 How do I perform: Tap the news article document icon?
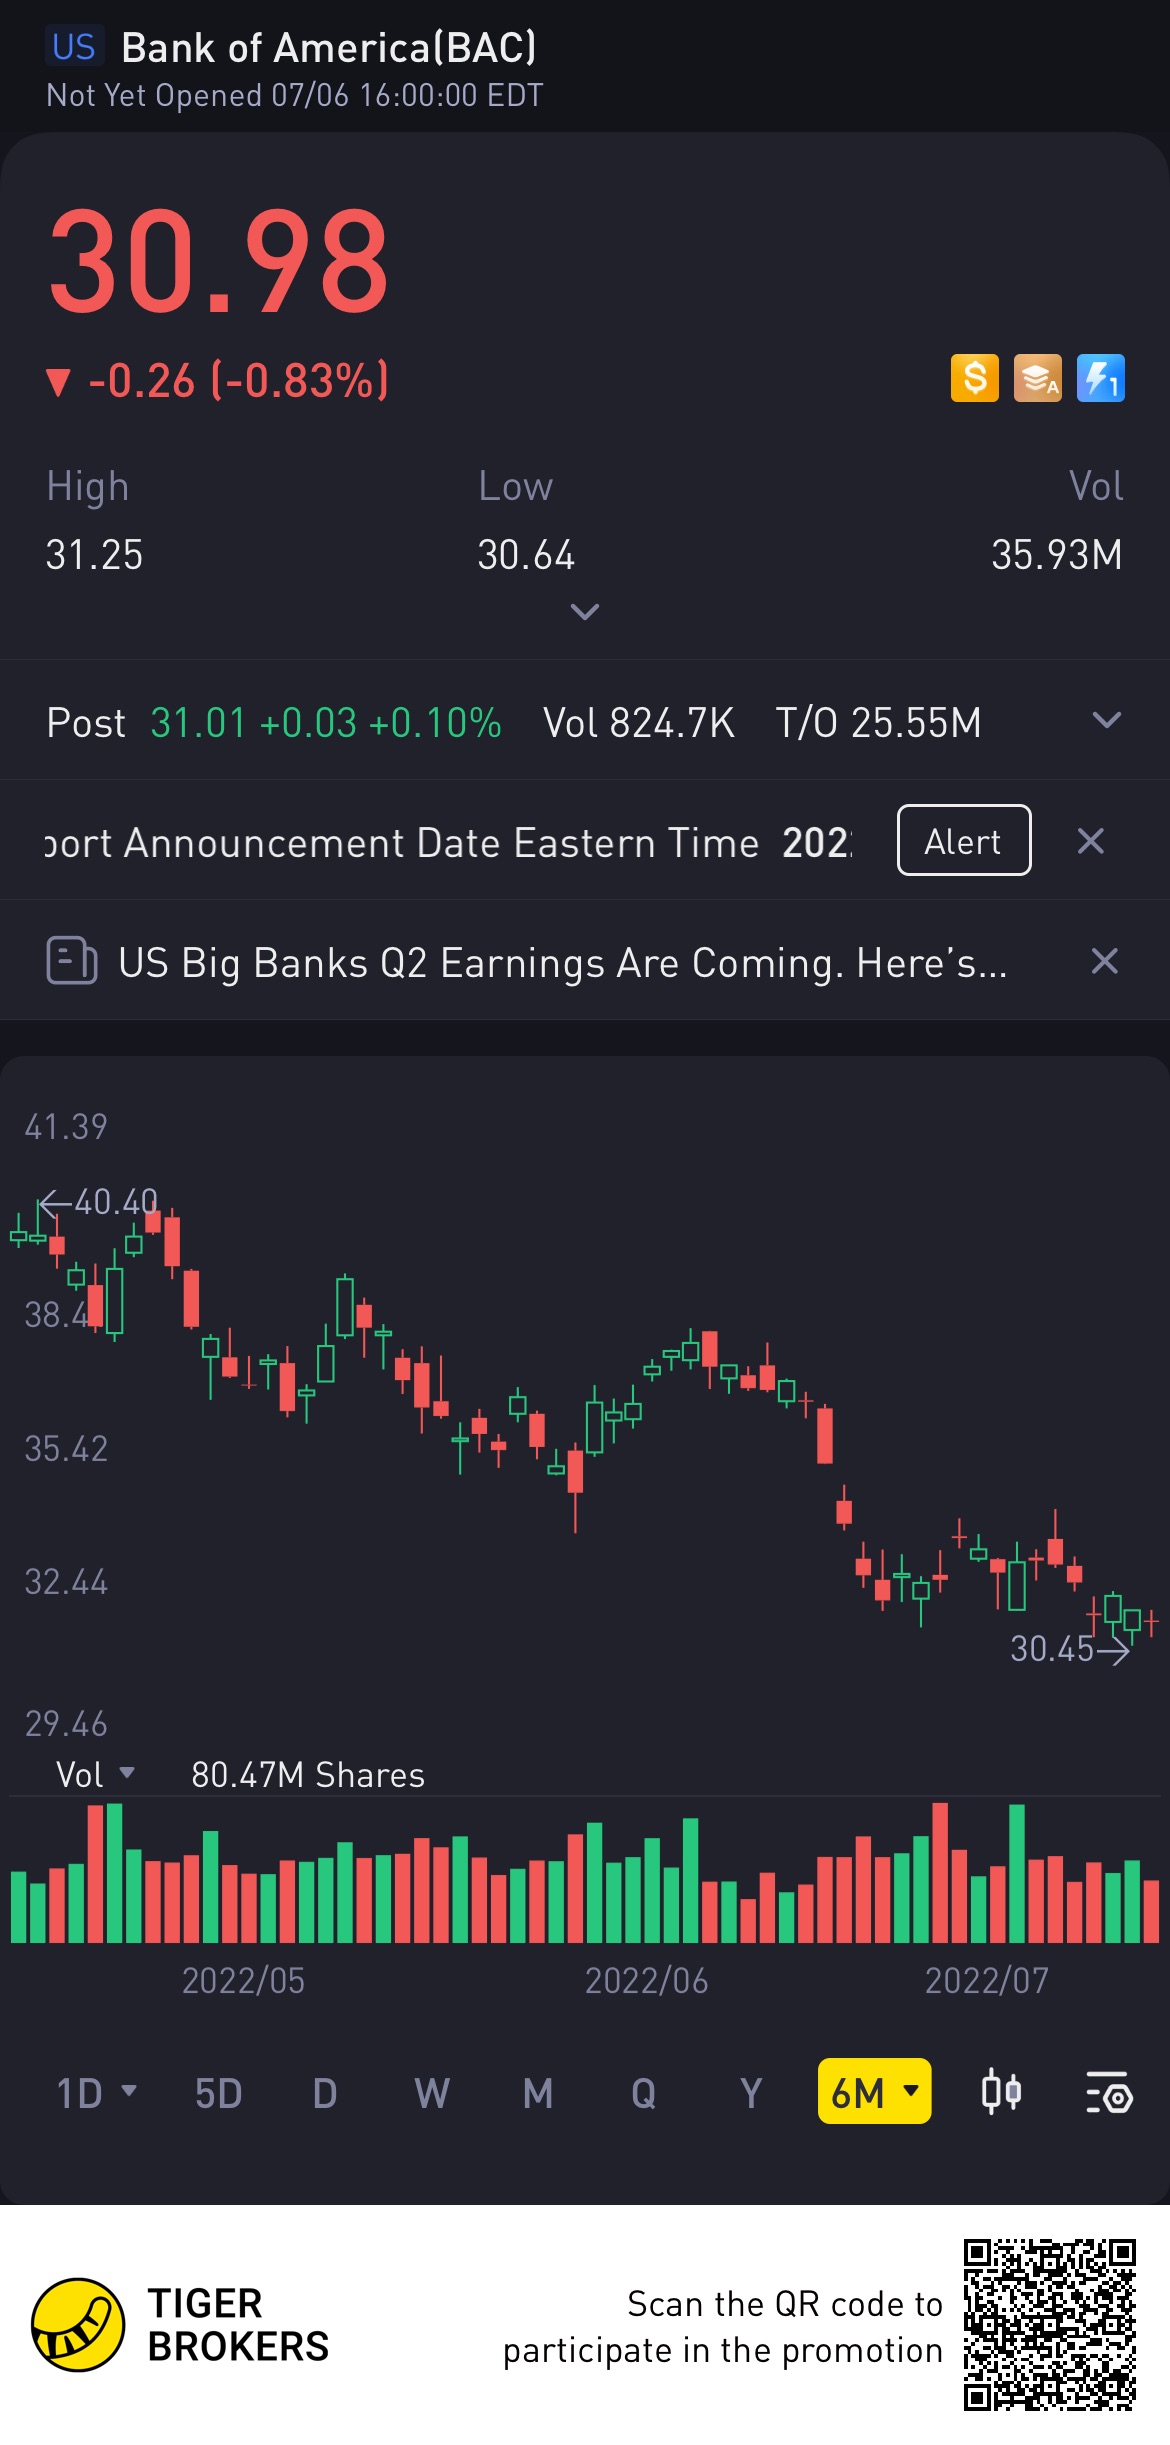[x=72, y=961]
